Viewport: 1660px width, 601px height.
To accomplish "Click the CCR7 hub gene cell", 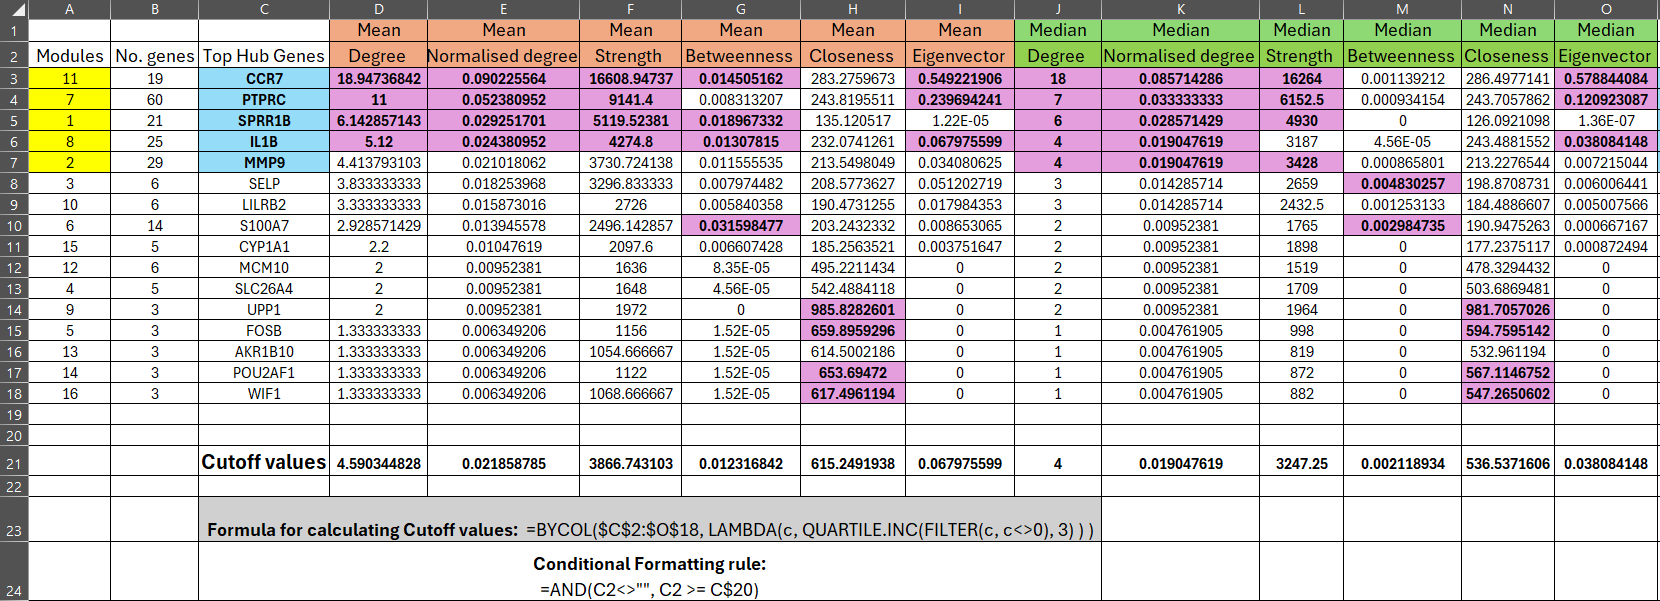I will point(264,78).
